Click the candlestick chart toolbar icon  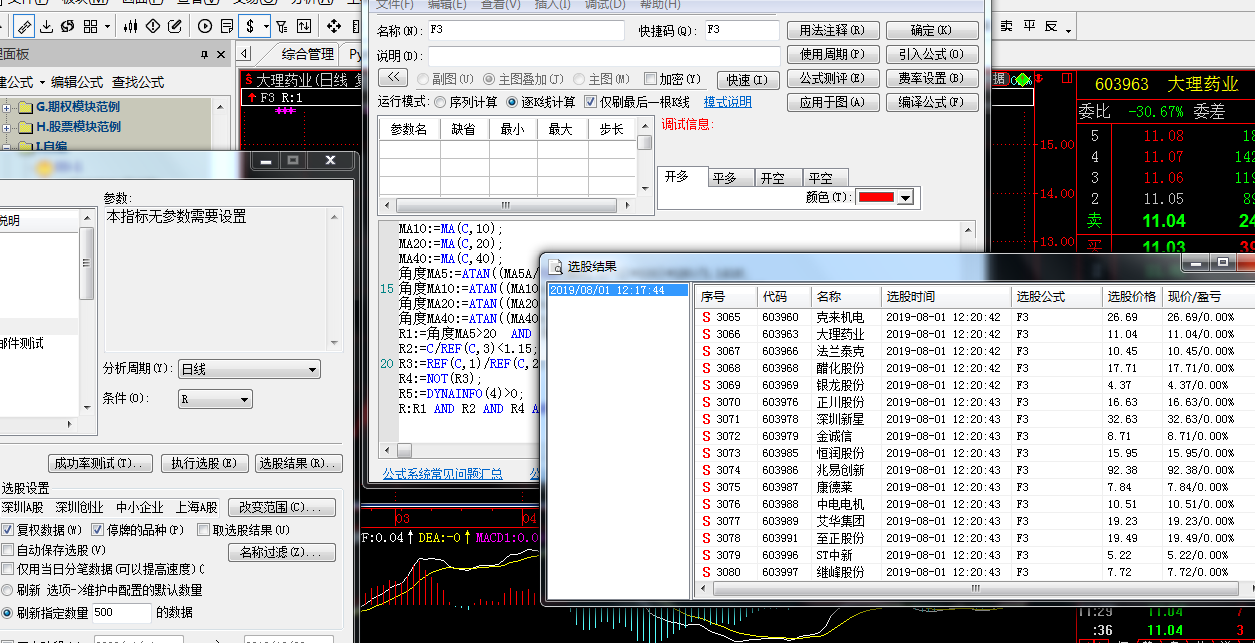[x=130, y=25]
